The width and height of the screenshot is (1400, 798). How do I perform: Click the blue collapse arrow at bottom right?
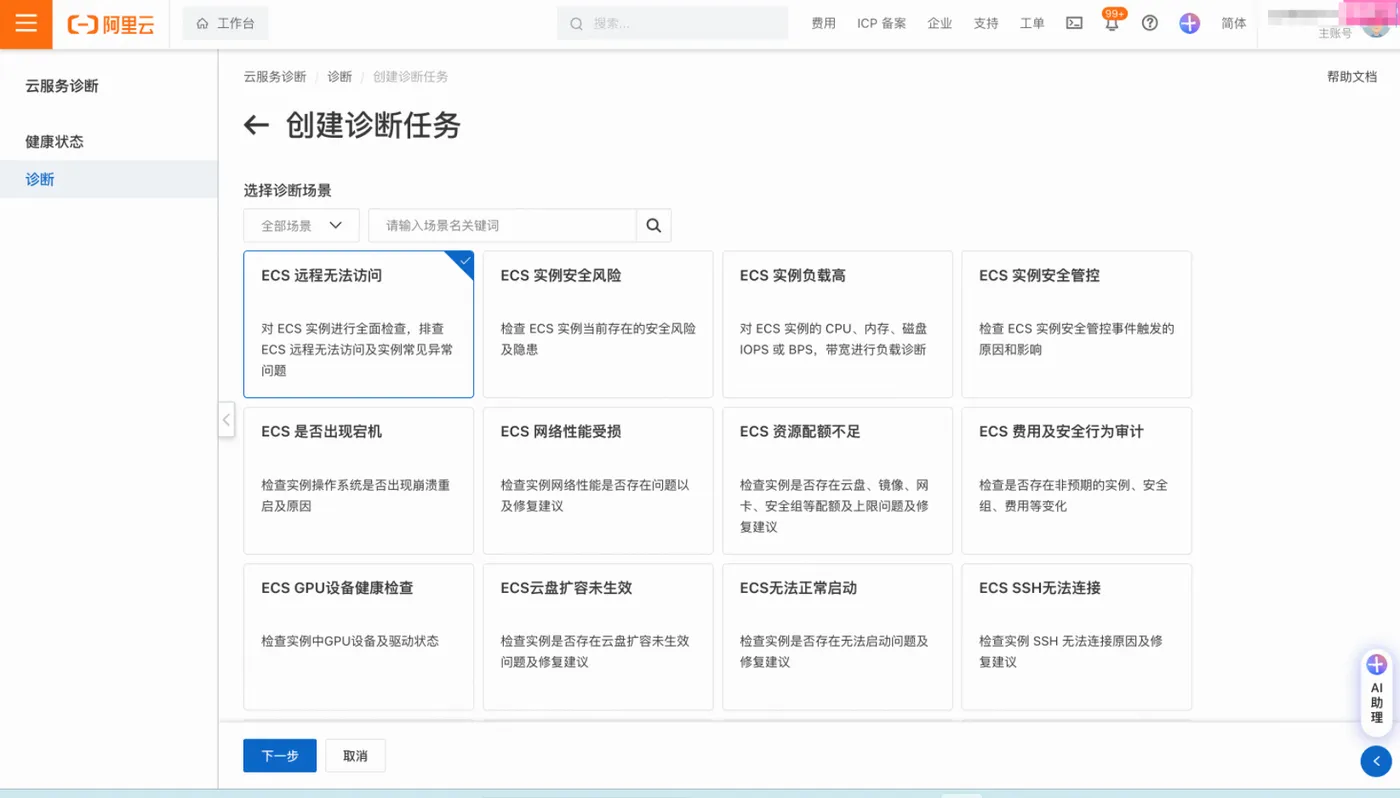click(x=1377, y=761)
